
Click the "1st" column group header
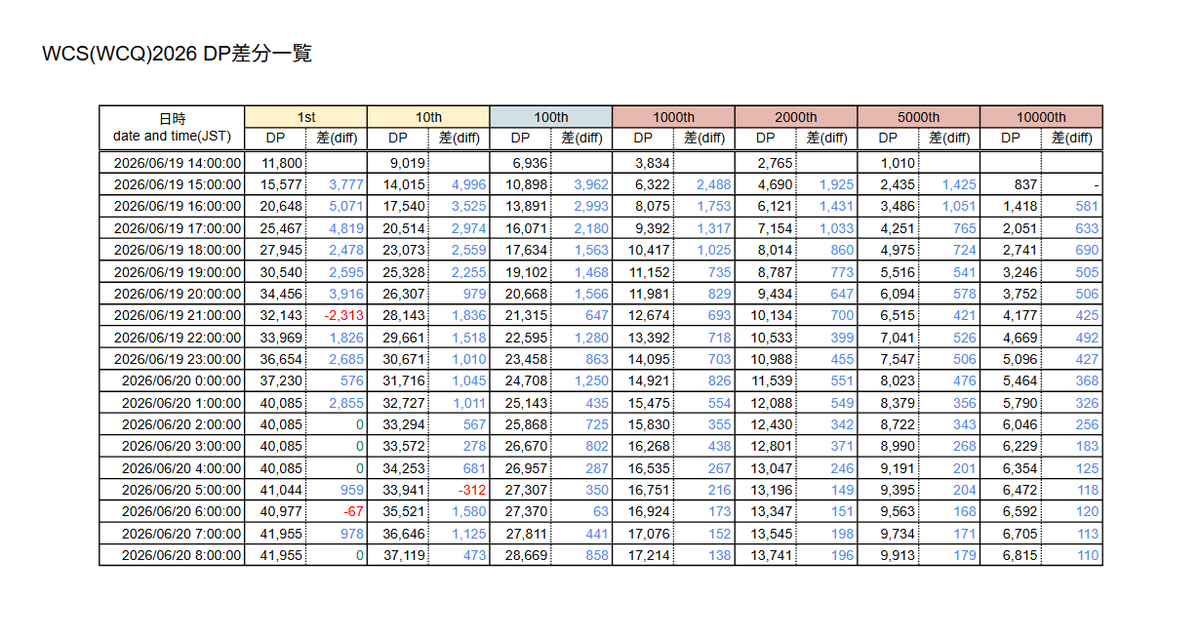(306, 117)
